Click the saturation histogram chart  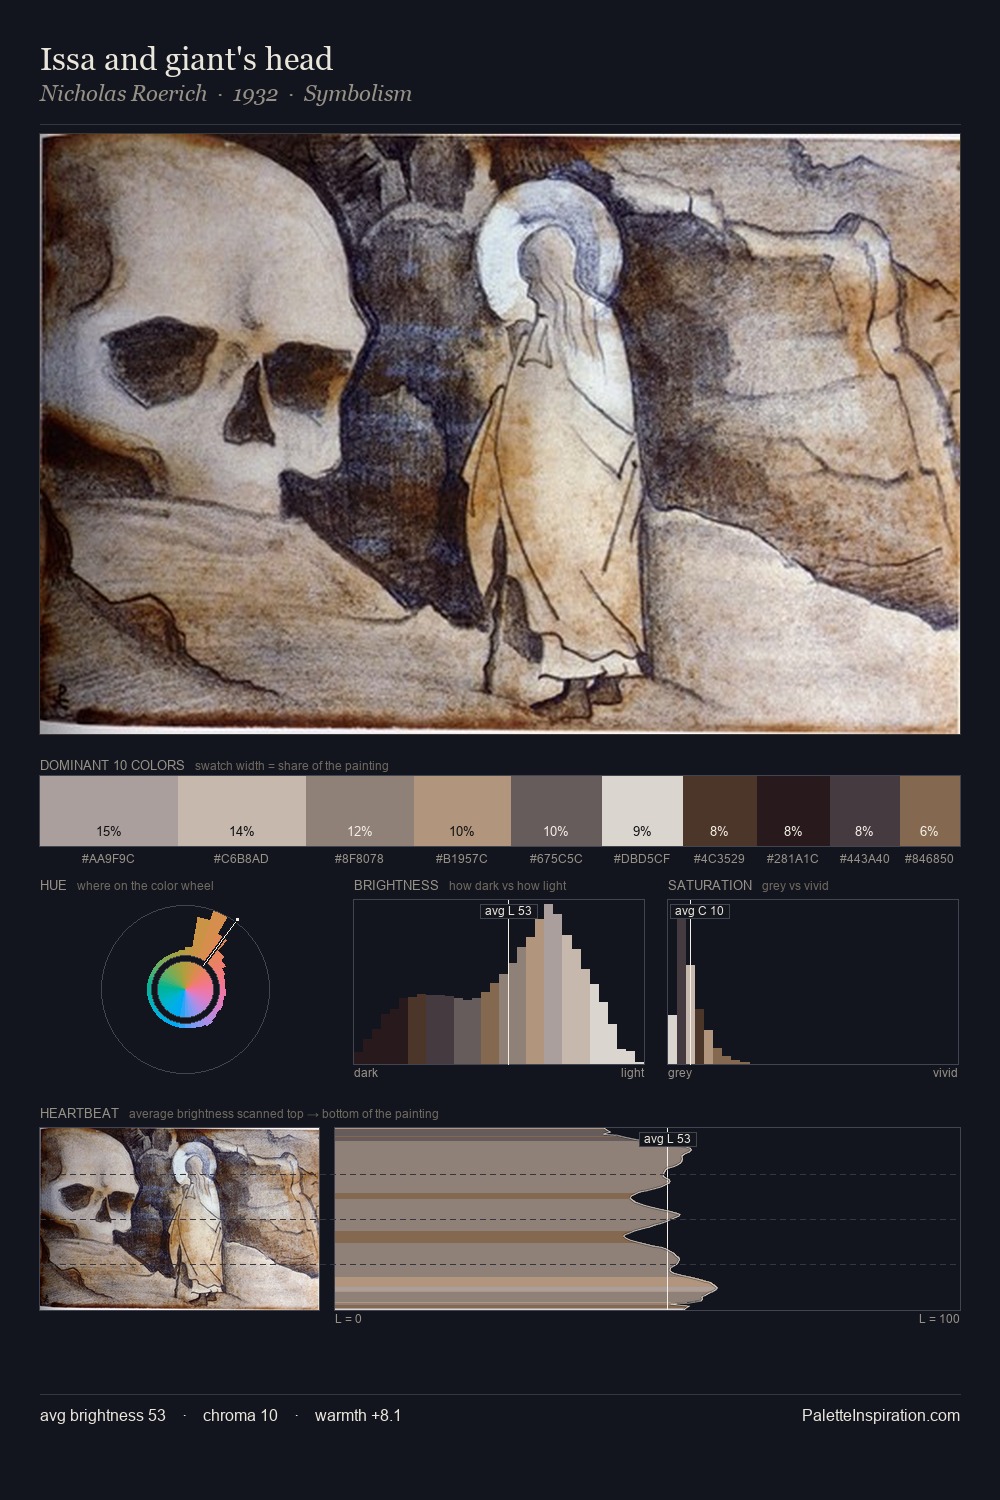pos(813,982)
